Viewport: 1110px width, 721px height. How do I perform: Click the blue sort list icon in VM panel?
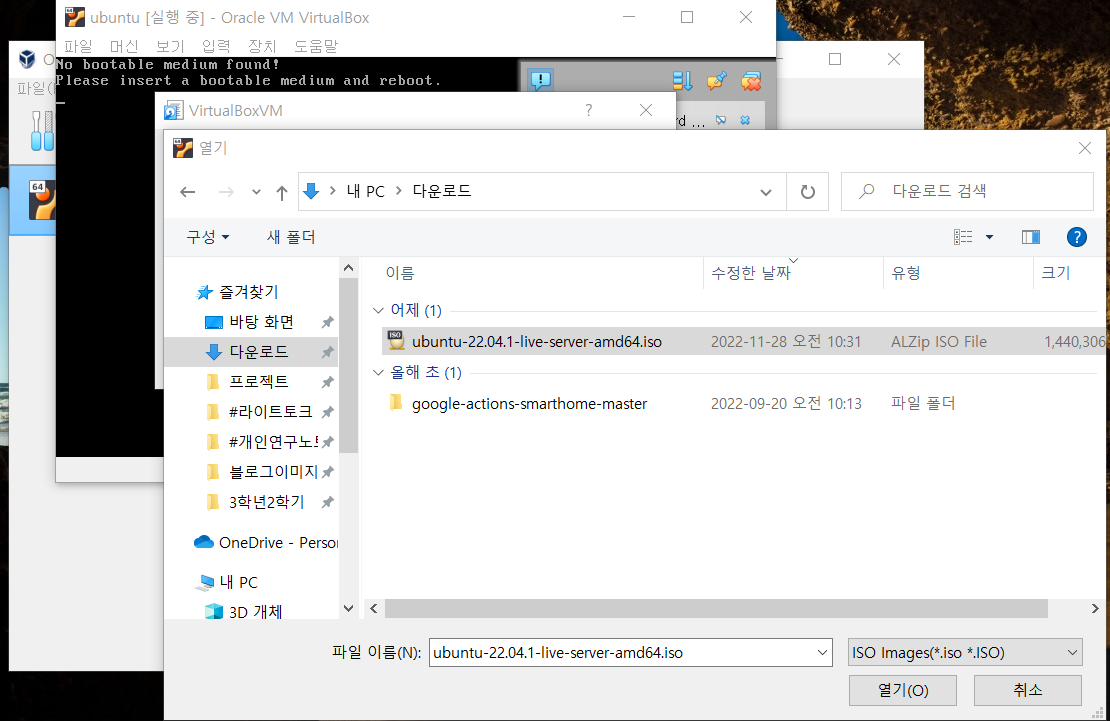(x=682, y=81)
